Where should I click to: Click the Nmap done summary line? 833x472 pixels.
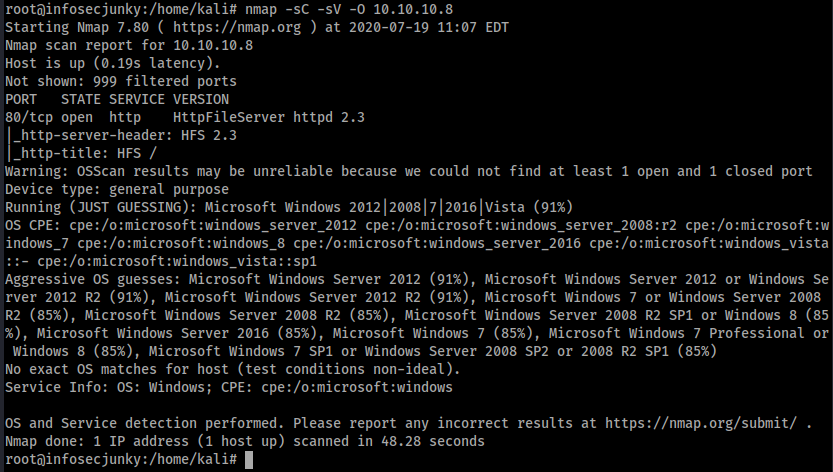(x=245, y=442)
